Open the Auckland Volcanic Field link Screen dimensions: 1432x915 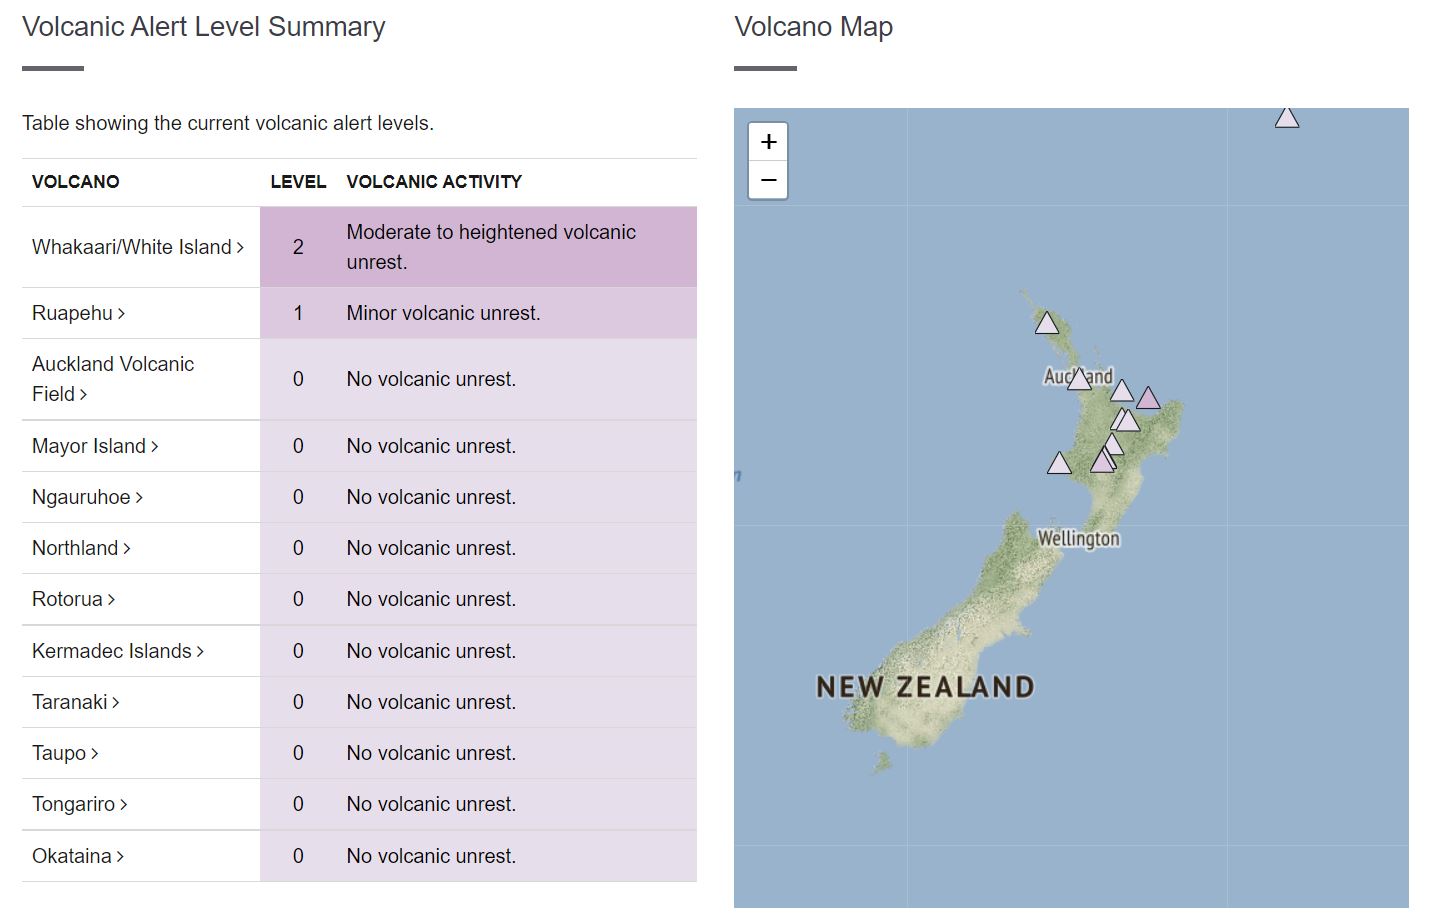coord(113,379)
